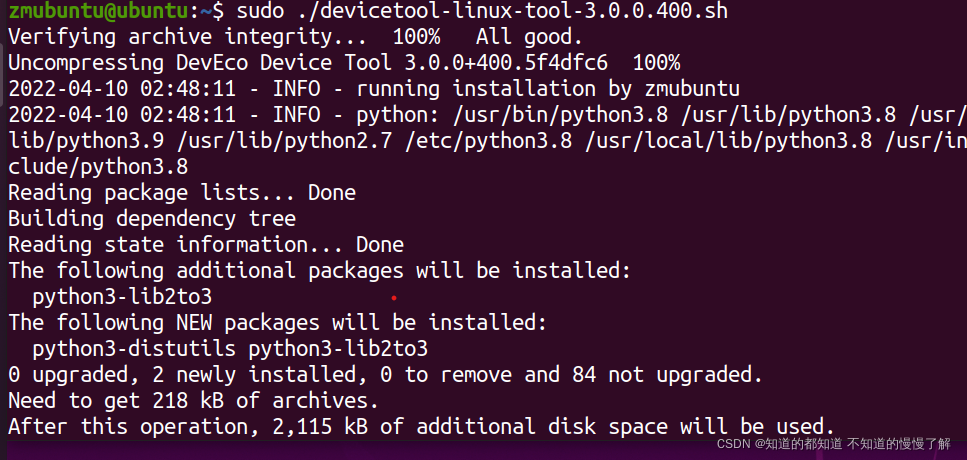Click the "Building dependency tree" line

pos(151,218)
